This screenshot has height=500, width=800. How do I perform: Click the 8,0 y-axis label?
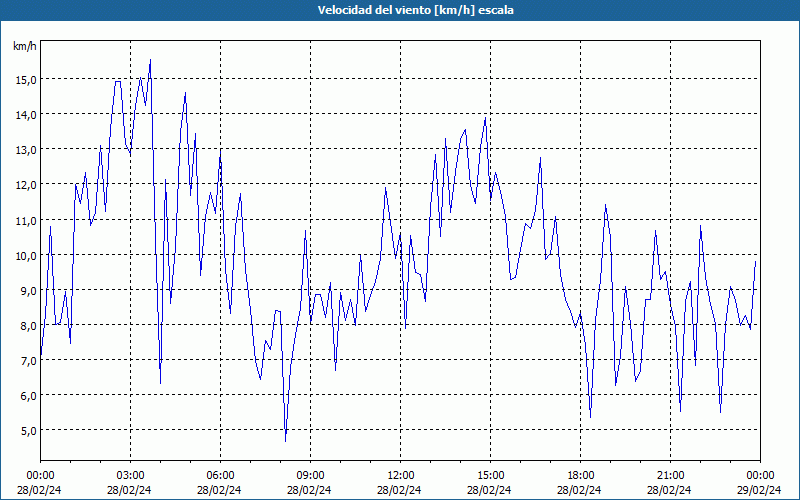pyautogui.click(x=28, y=326)
